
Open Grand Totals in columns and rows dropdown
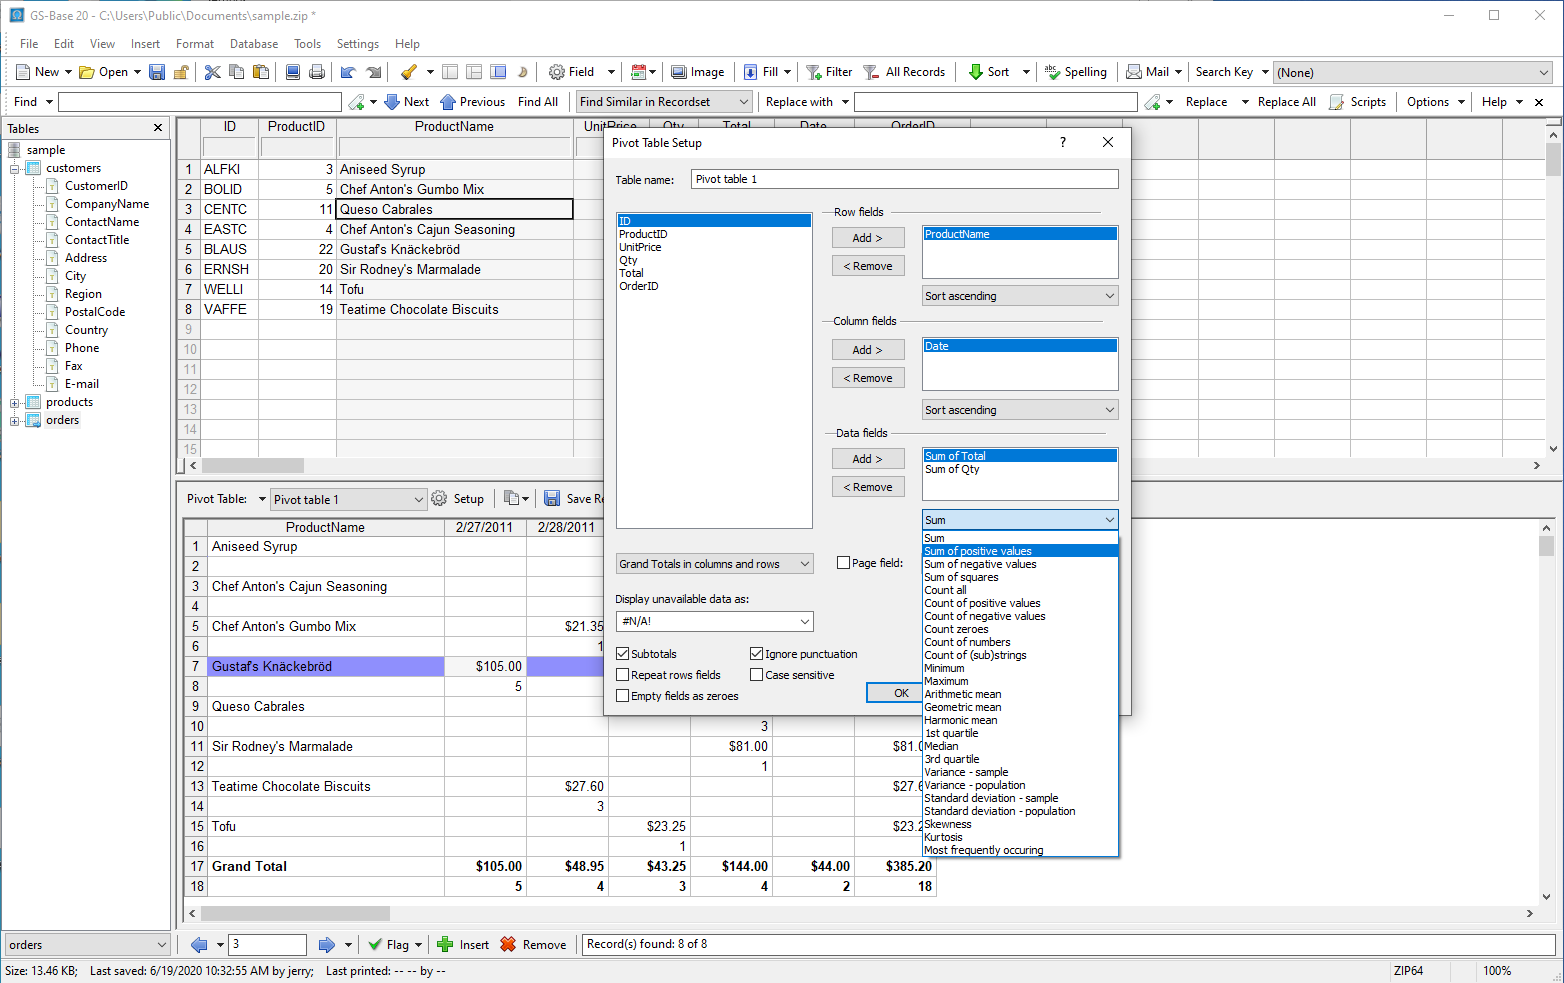714,564
